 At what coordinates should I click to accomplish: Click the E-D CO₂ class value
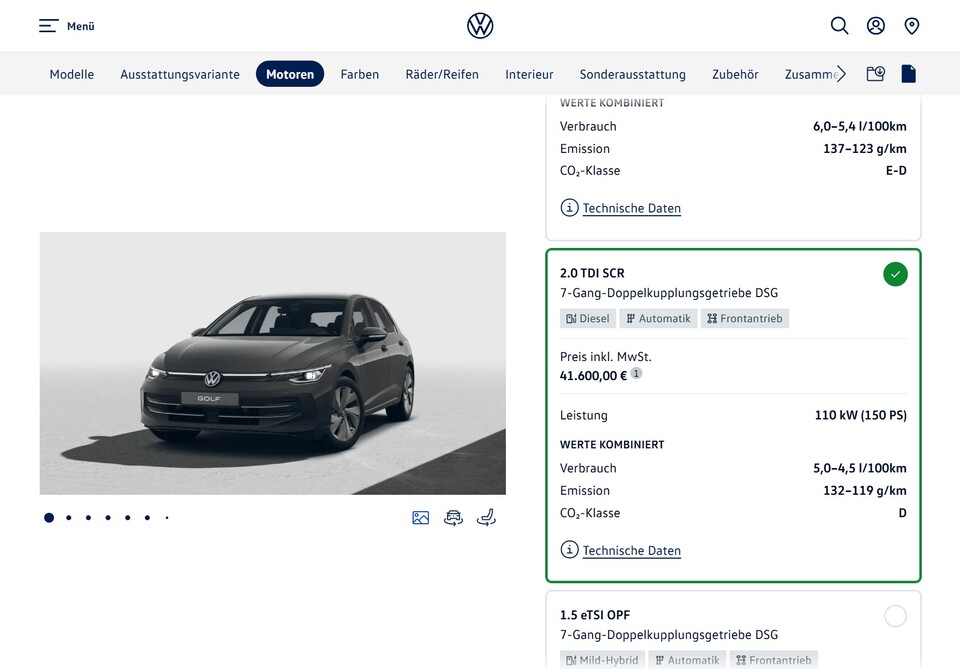(x=896, y=171)
